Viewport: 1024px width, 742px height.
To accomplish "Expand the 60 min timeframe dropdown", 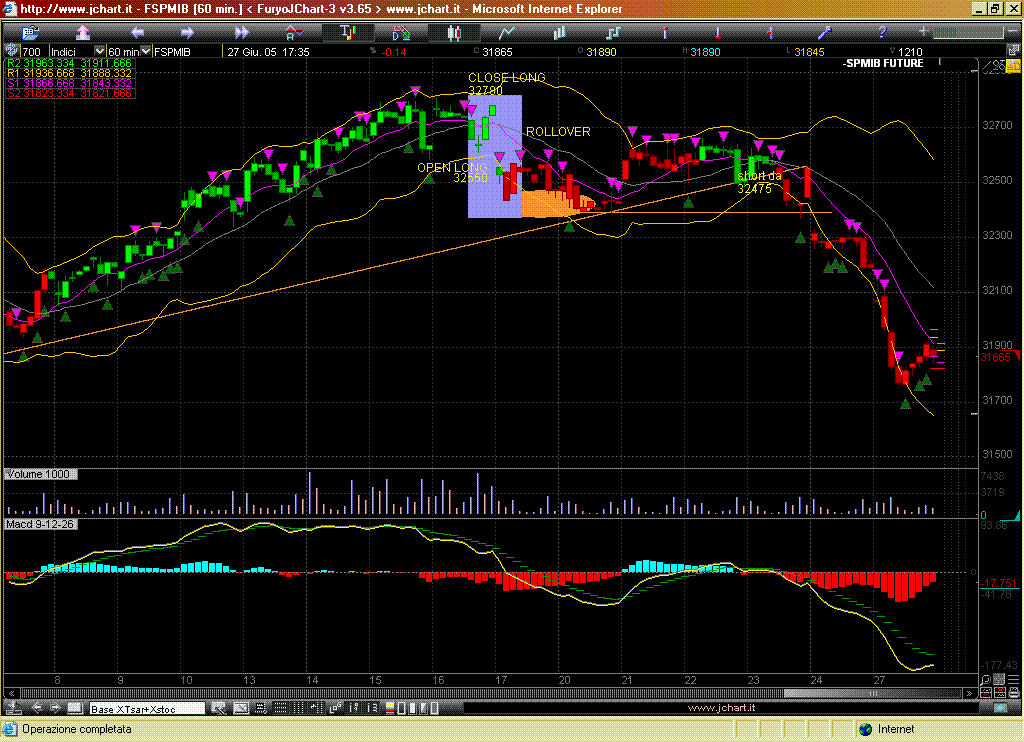I will 146,51.
